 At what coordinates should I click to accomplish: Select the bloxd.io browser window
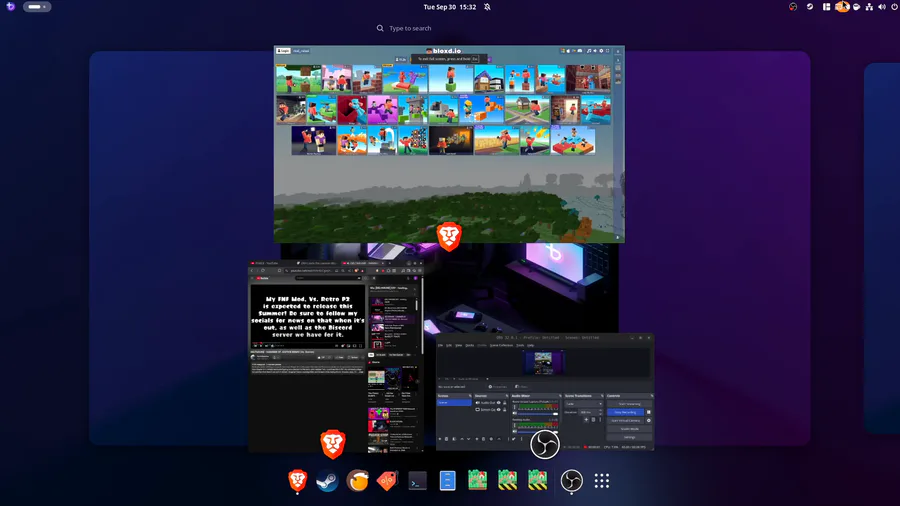click(449, 143)
